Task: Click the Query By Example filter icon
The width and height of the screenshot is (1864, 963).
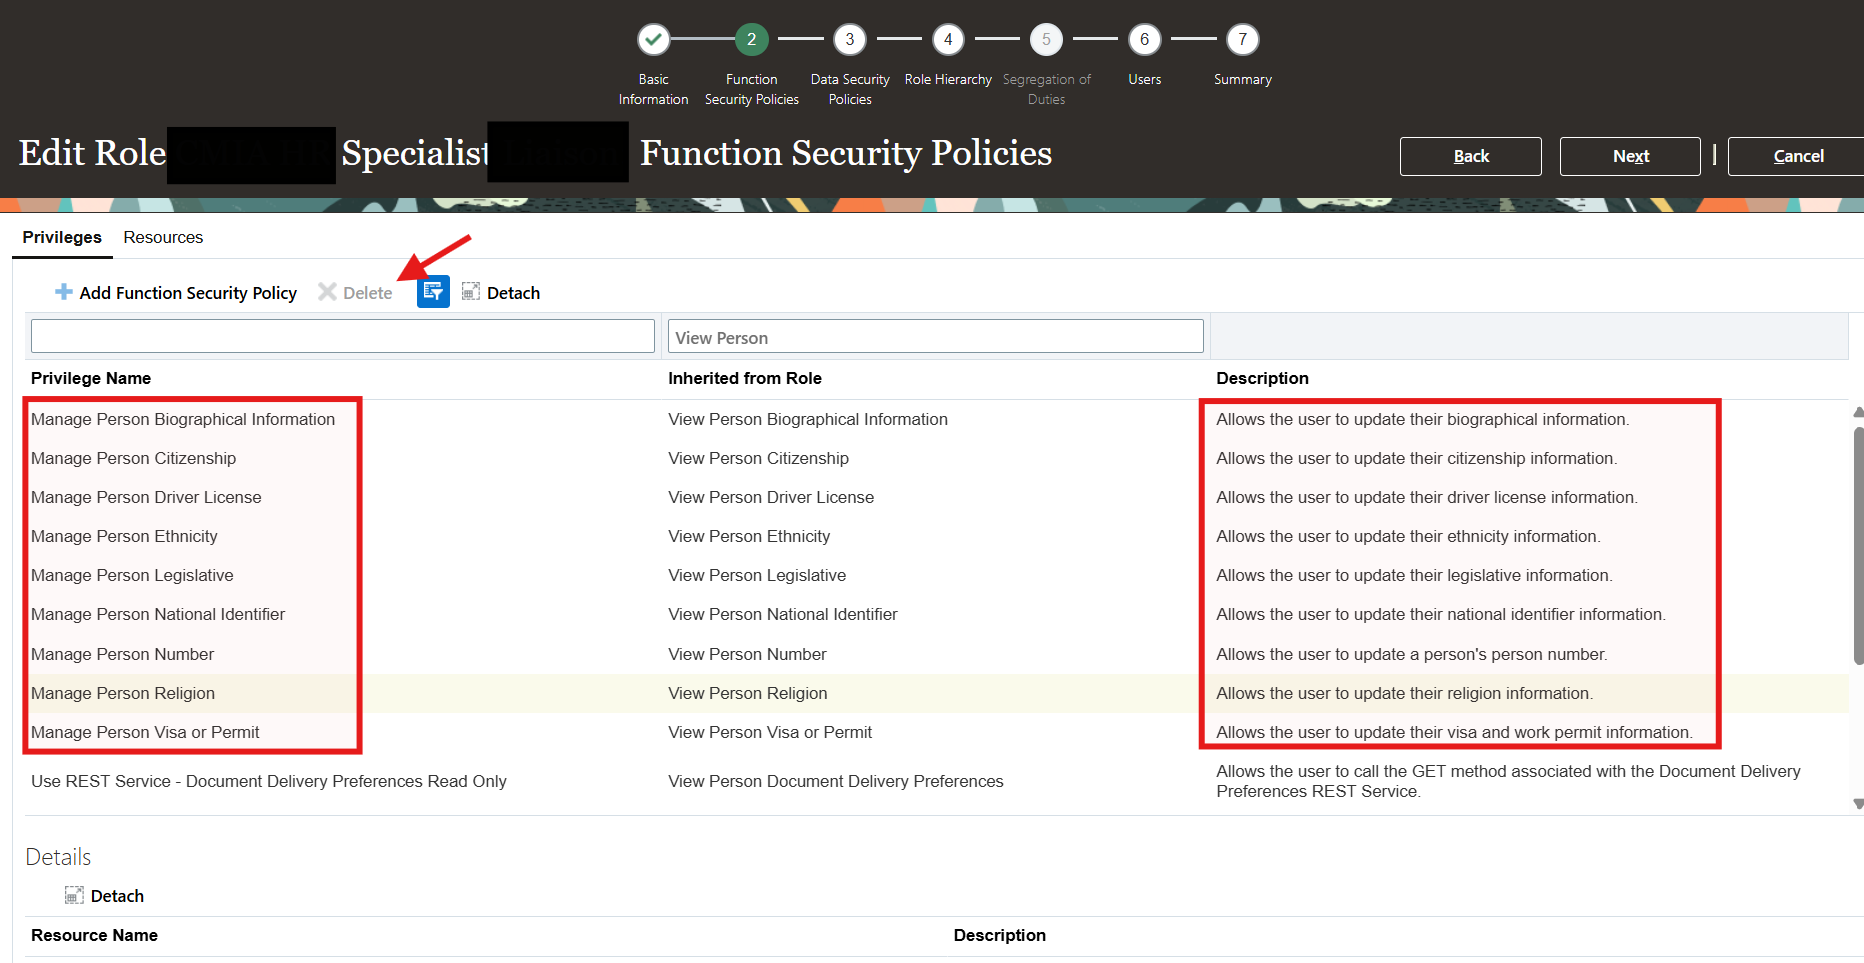Action: click(x=433, y=292)
